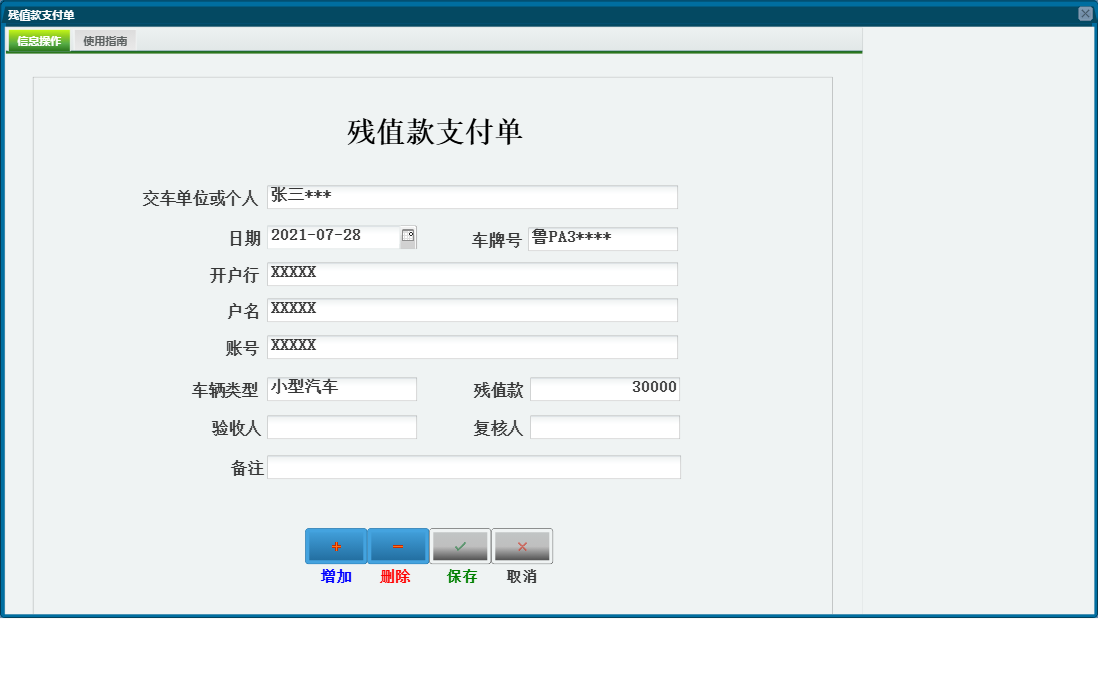
Task: Click the 开户行 input field
Action: (x=470, y=273)
